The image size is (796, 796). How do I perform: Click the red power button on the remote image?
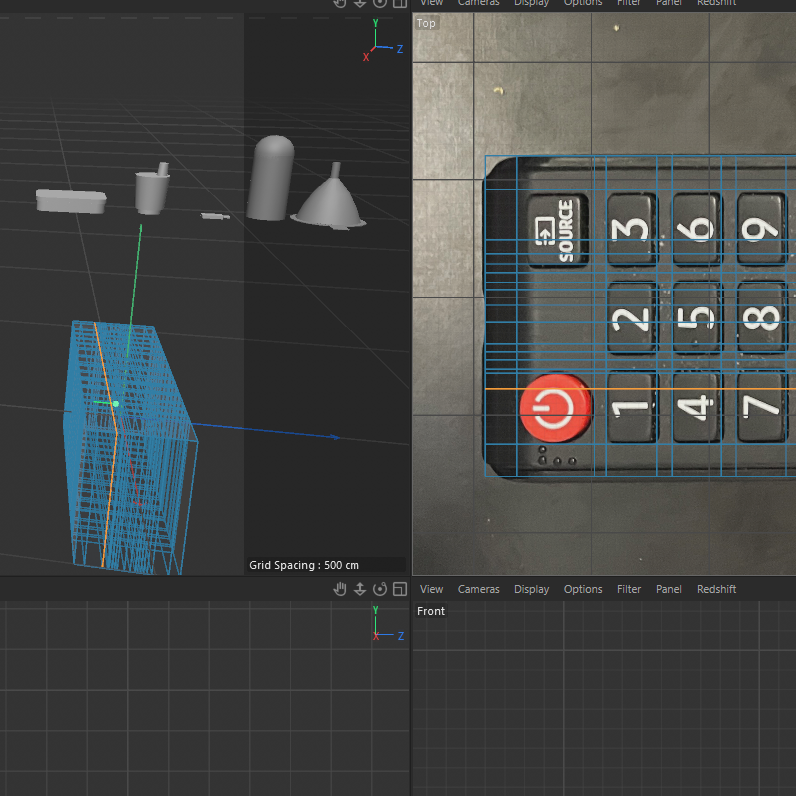coord(555,408)
